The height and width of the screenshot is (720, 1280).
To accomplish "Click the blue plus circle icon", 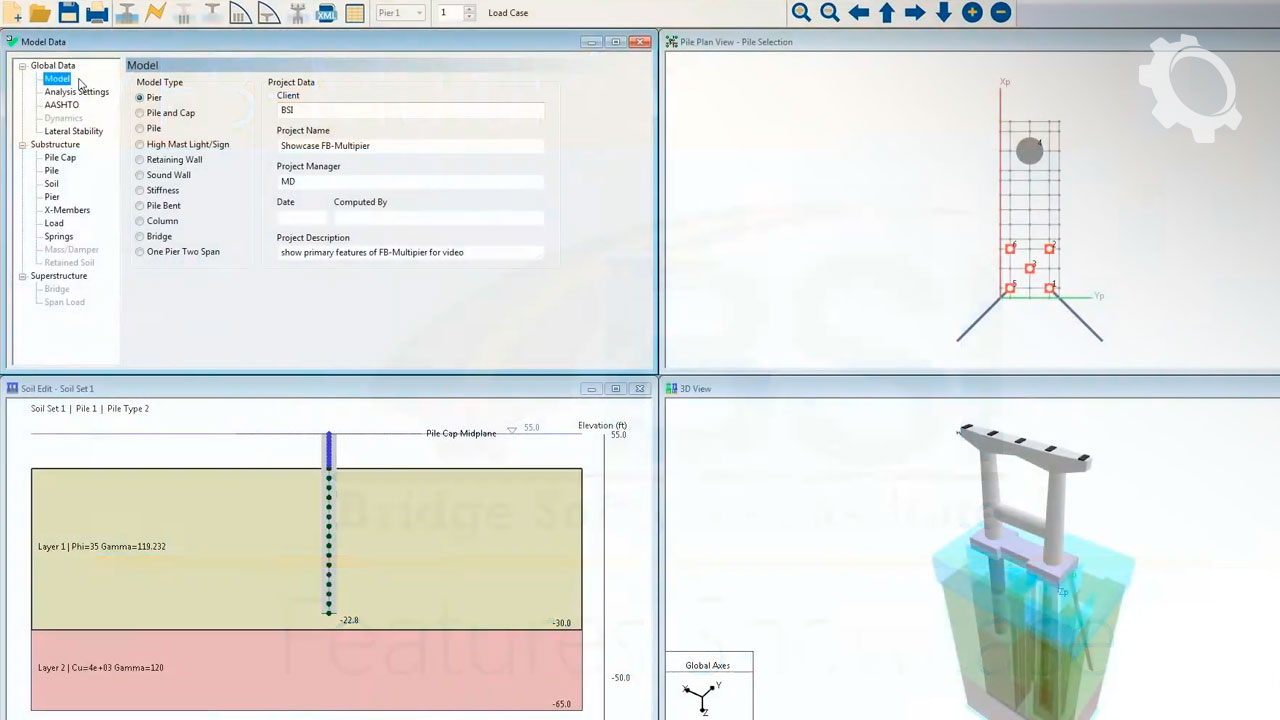I will click(x=972, y=13).
